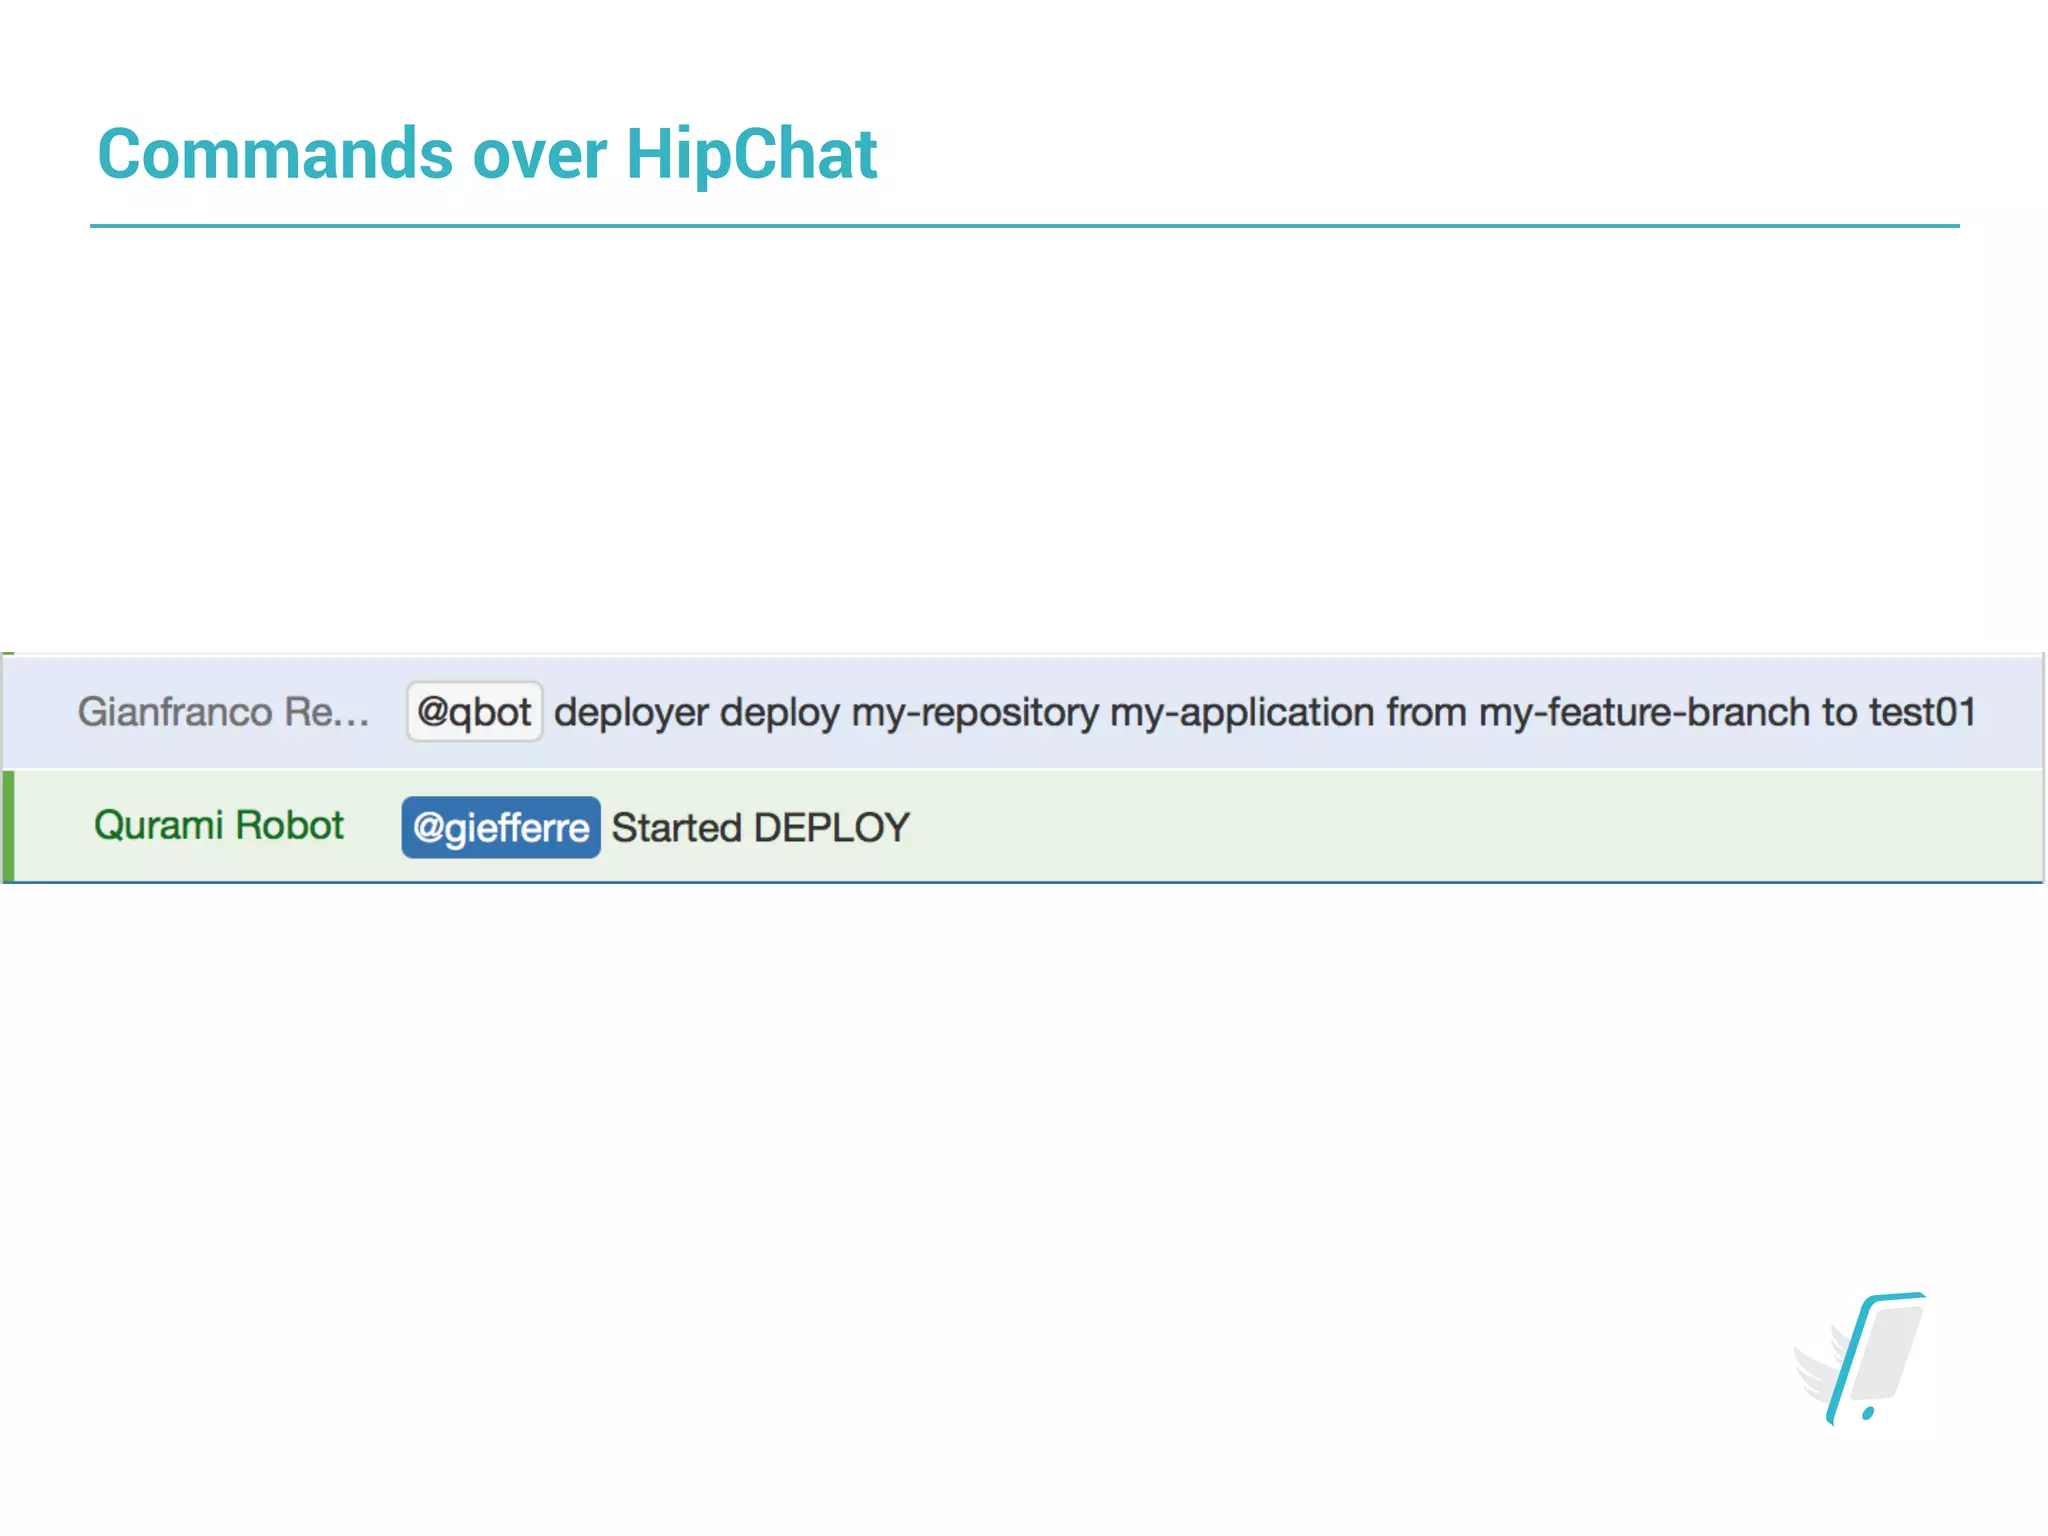Click the word 'HipChat' in the heading
The width and height of the screenshot is (2048, 1536).
751,154
